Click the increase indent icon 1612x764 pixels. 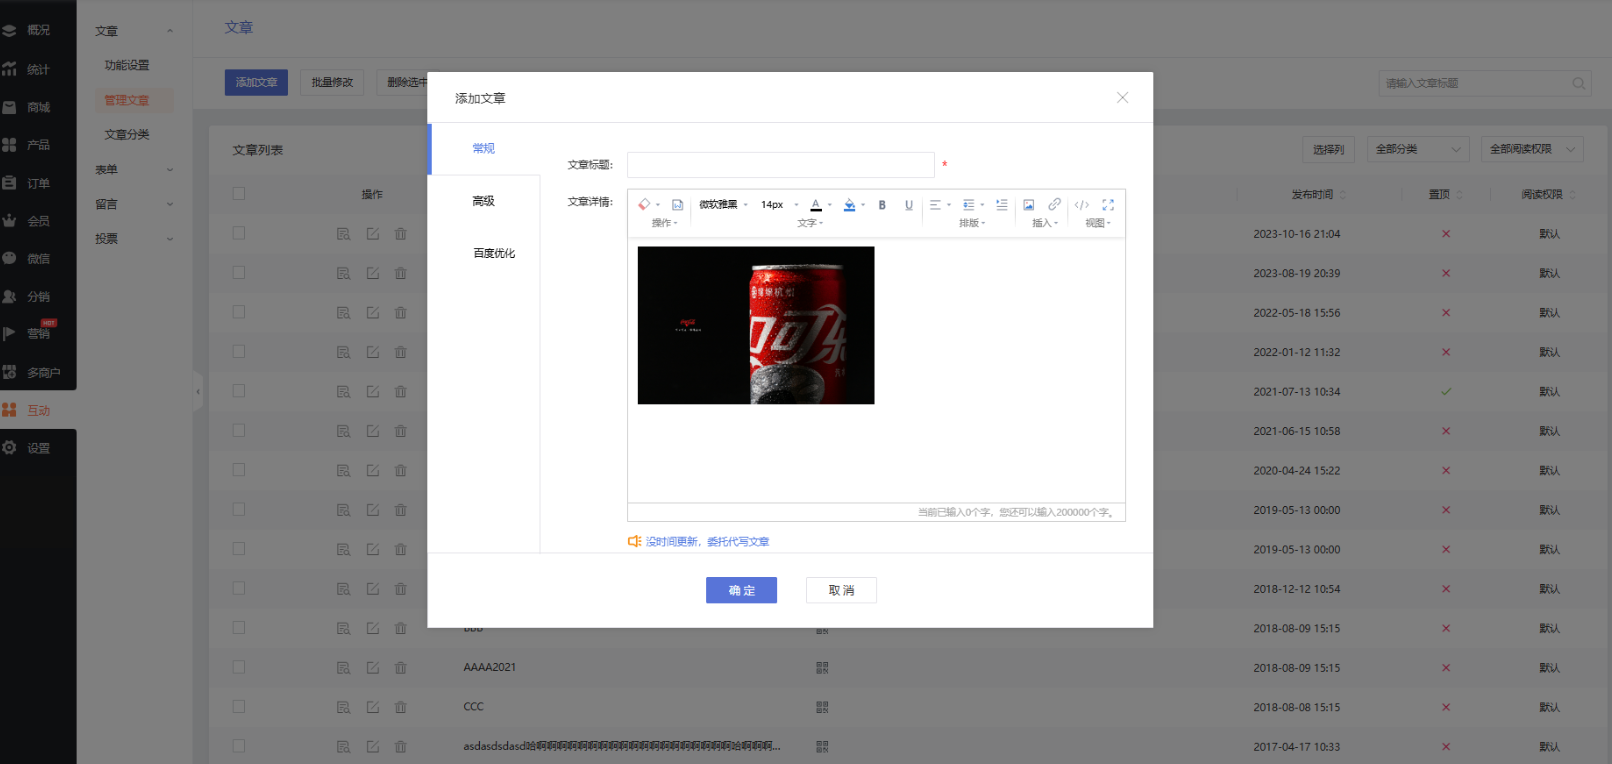point(1001,204)
